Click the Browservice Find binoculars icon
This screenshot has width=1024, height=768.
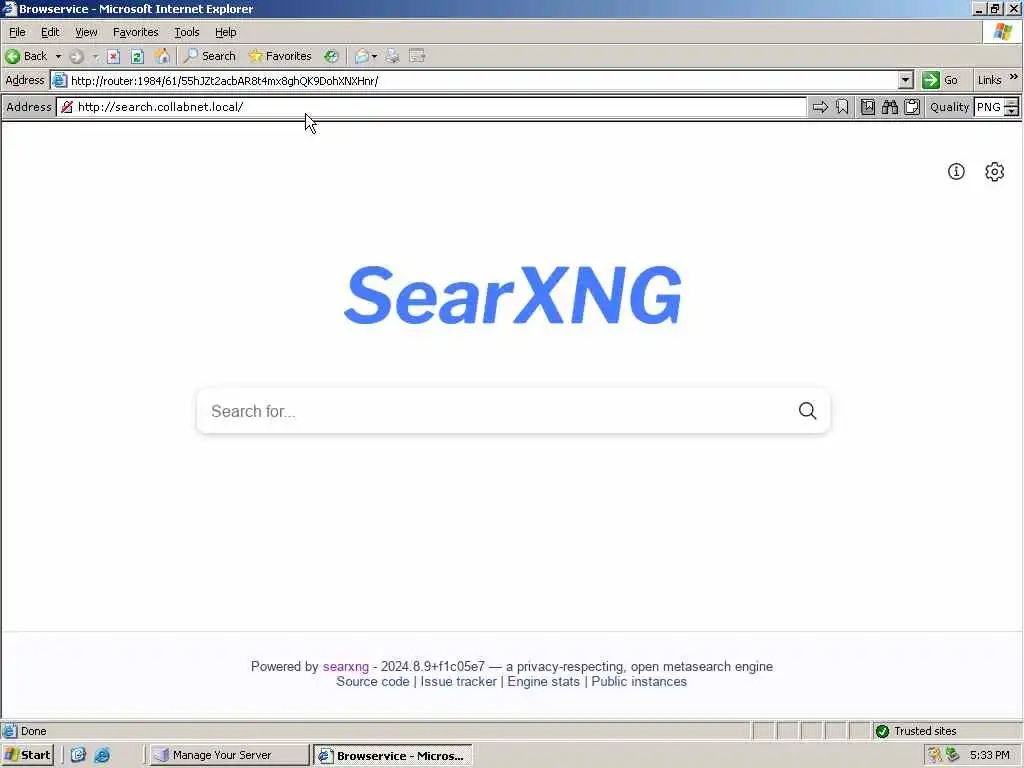(x=889, y=107)
